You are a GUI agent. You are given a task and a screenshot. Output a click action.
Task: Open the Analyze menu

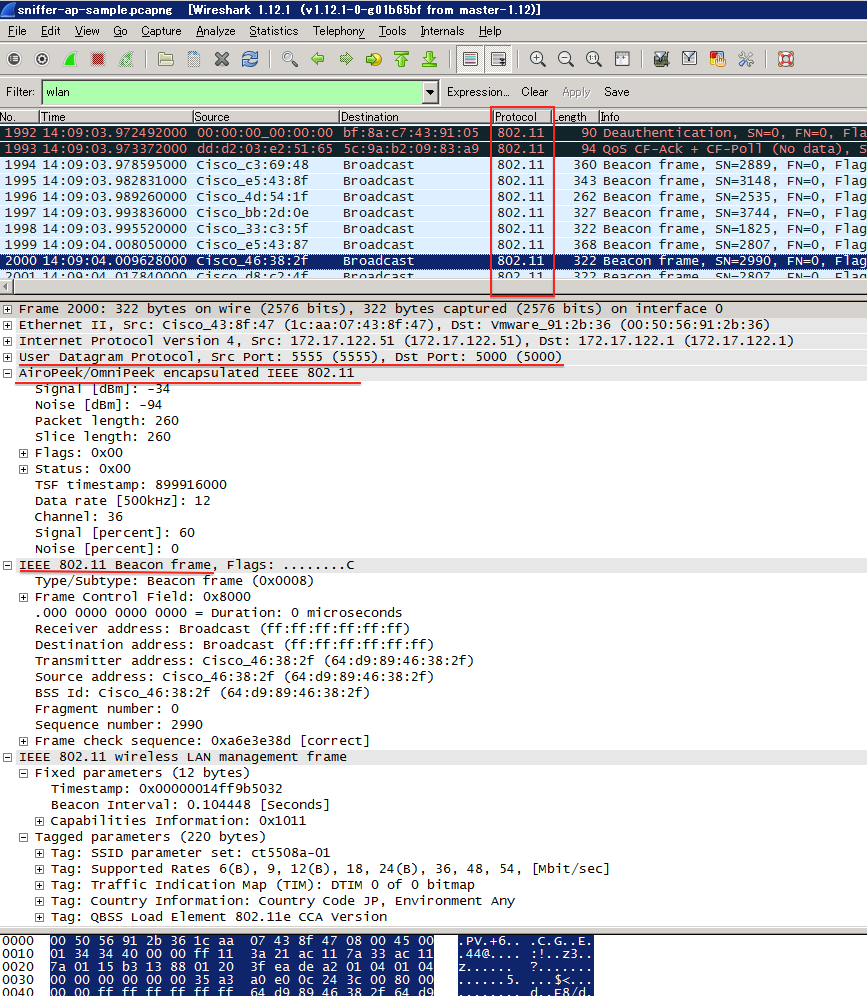coord(215,31)
